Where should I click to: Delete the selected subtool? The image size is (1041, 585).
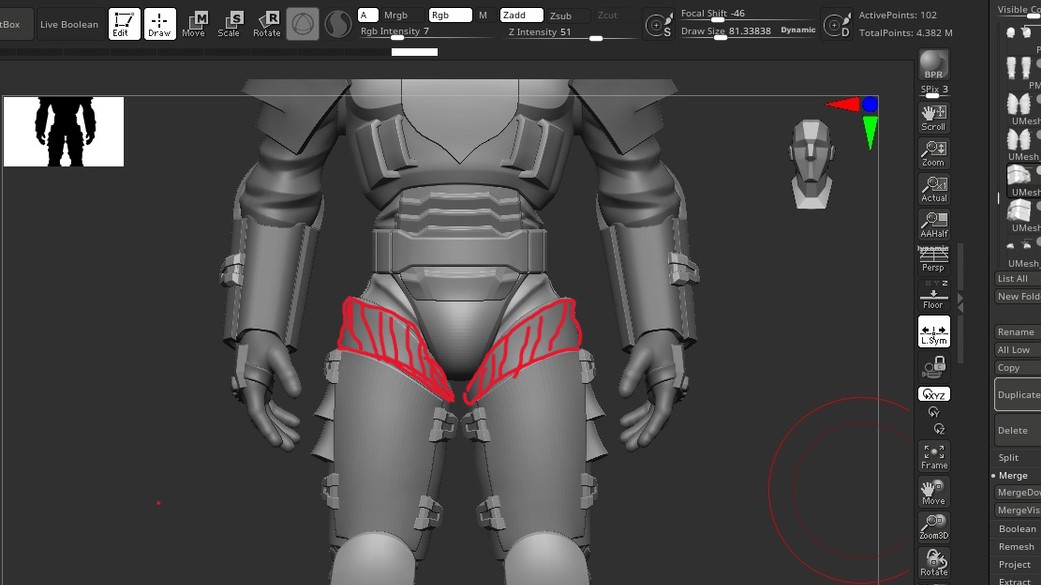click(x=1018, y=430)
